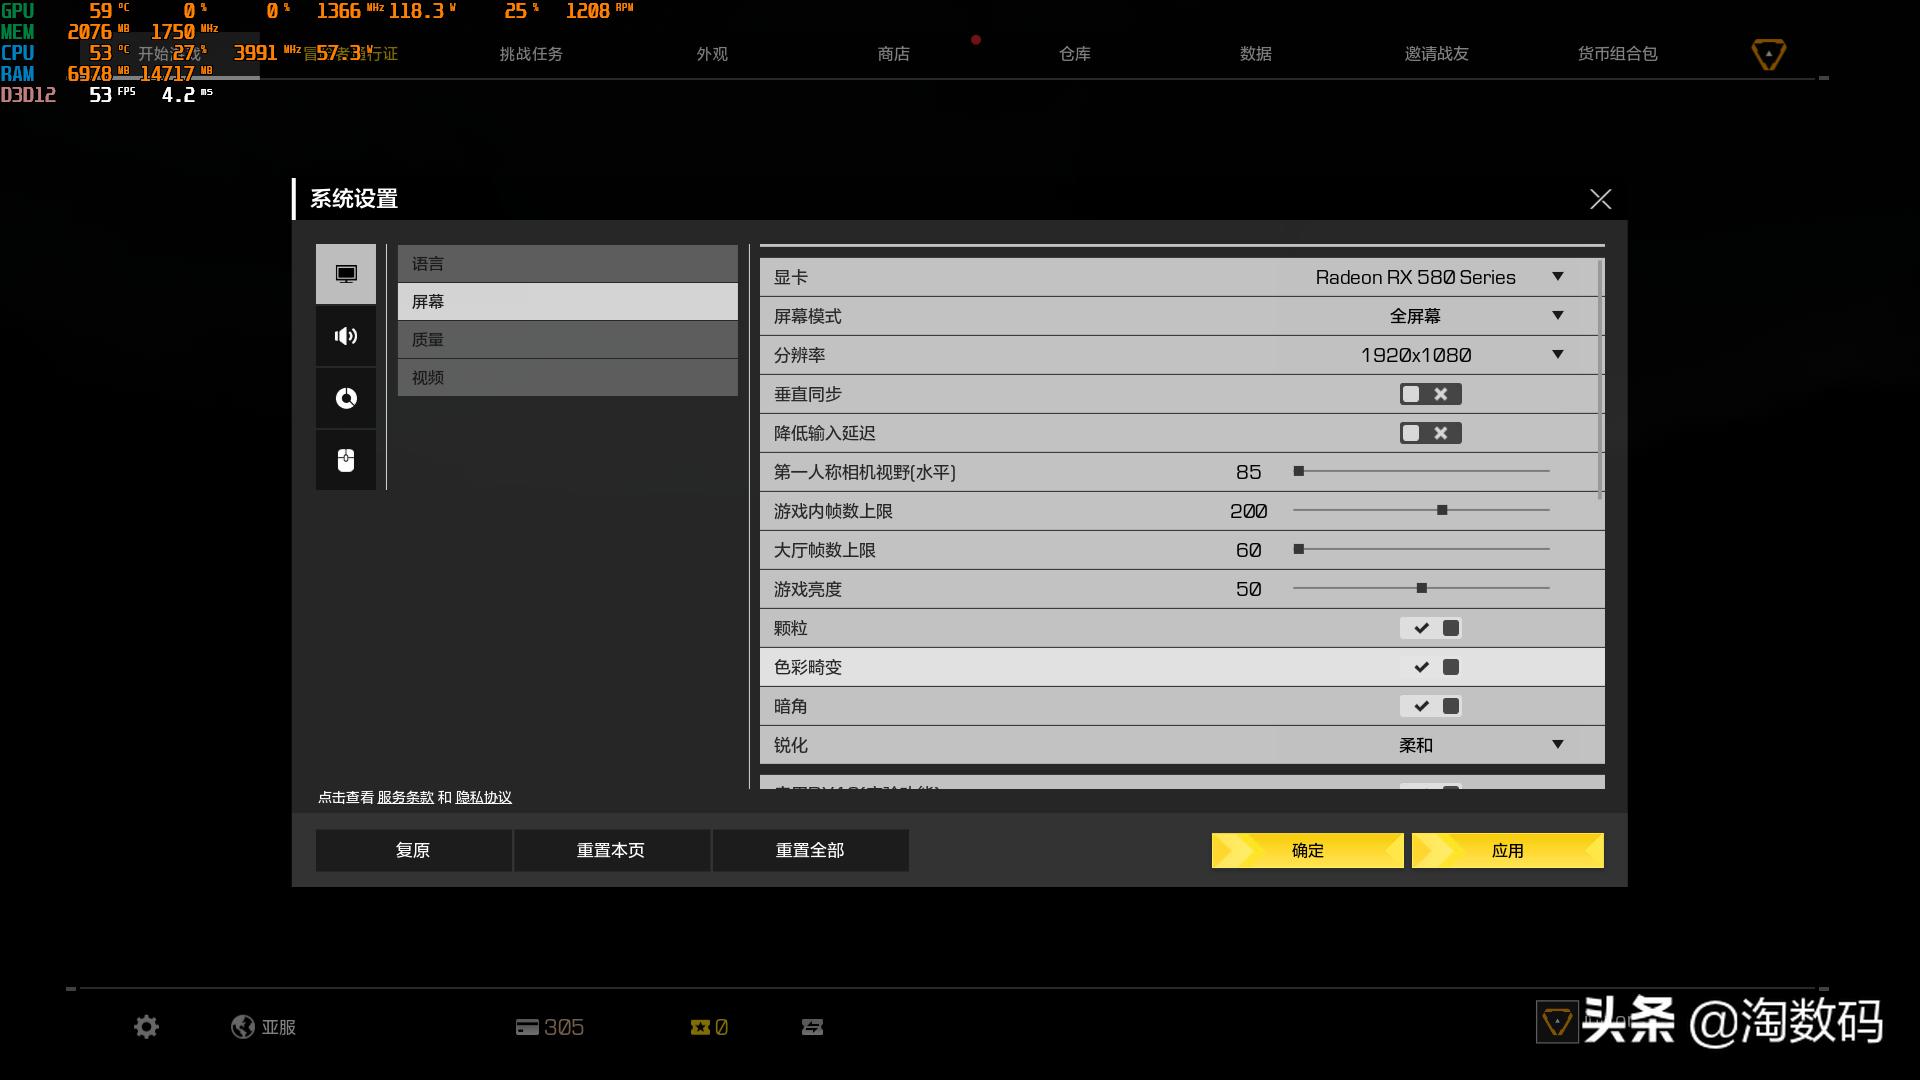Viewport: 1920px width, 1080px height.
Task: Open the 商店 shop menu item
Action: click(x=893, y=54)
